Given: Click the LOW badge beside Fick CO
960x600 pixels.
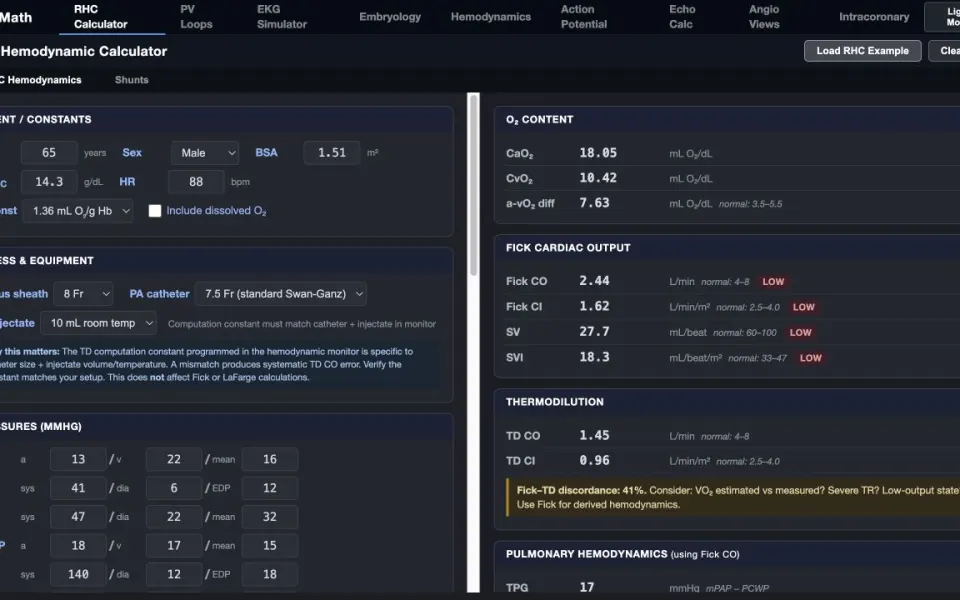Looking at the screenshot, I should 773,282.
